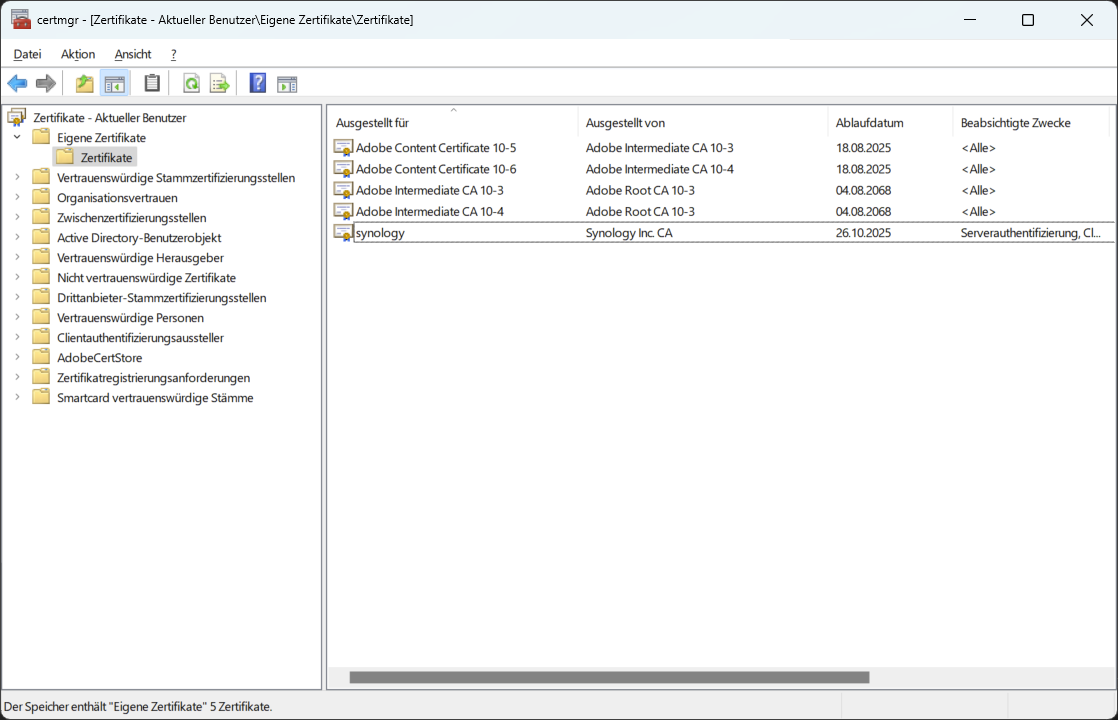The image size is (1118, 720).
Task: Expand Drittanbieter-Stammzertifizierungsstellen node arrow
Action: [x=17, y=297]
